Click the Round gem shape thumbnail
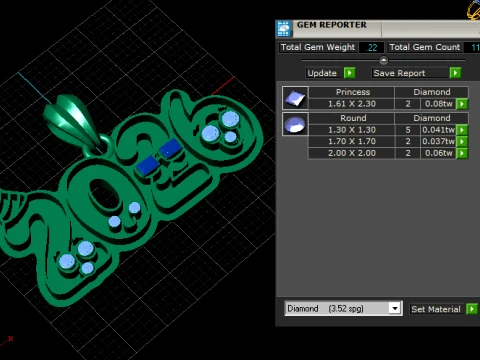Viewport: 480px width, 360px height. coord(295,124)
